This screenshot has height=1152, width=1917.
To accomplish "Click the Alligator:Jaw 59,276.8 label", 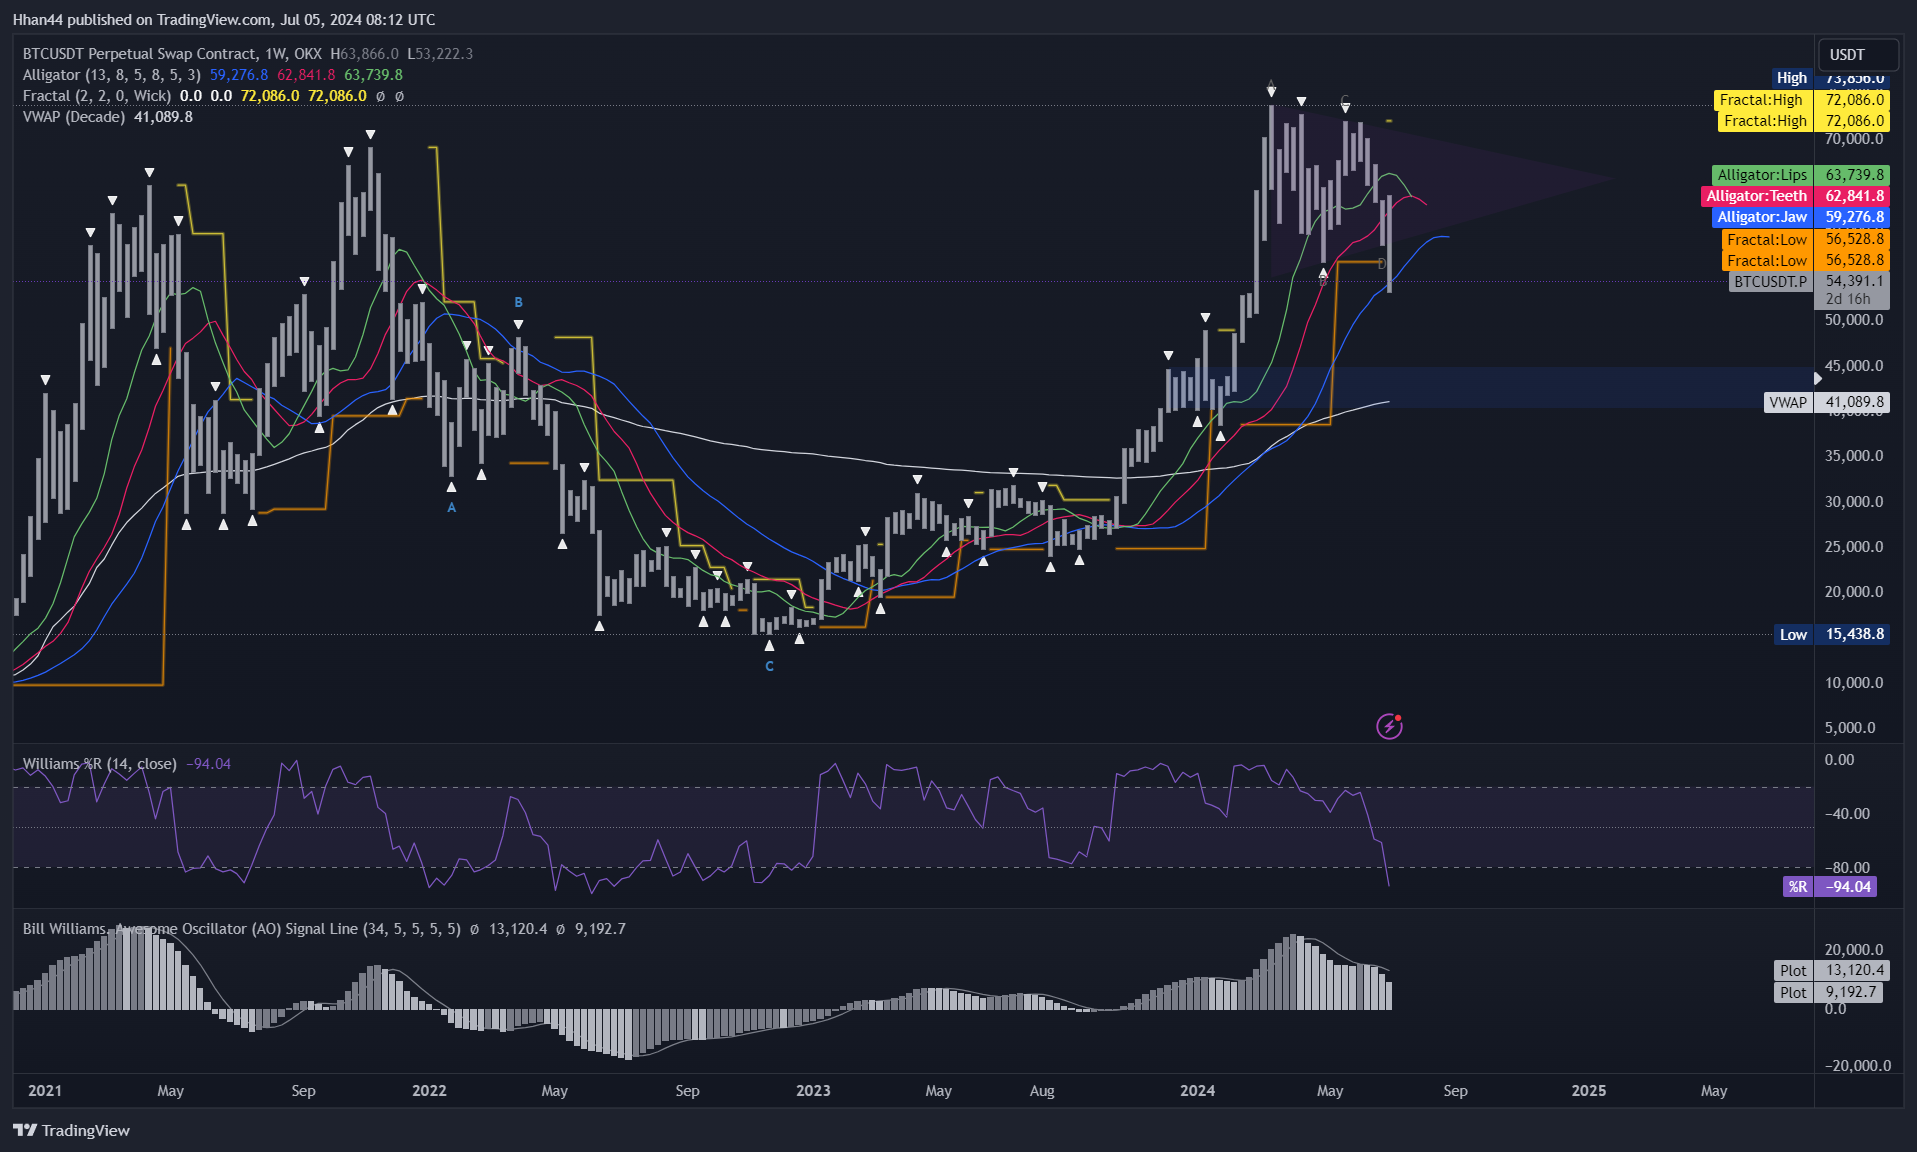I will pyautogui.click(x=1800, y=217).
